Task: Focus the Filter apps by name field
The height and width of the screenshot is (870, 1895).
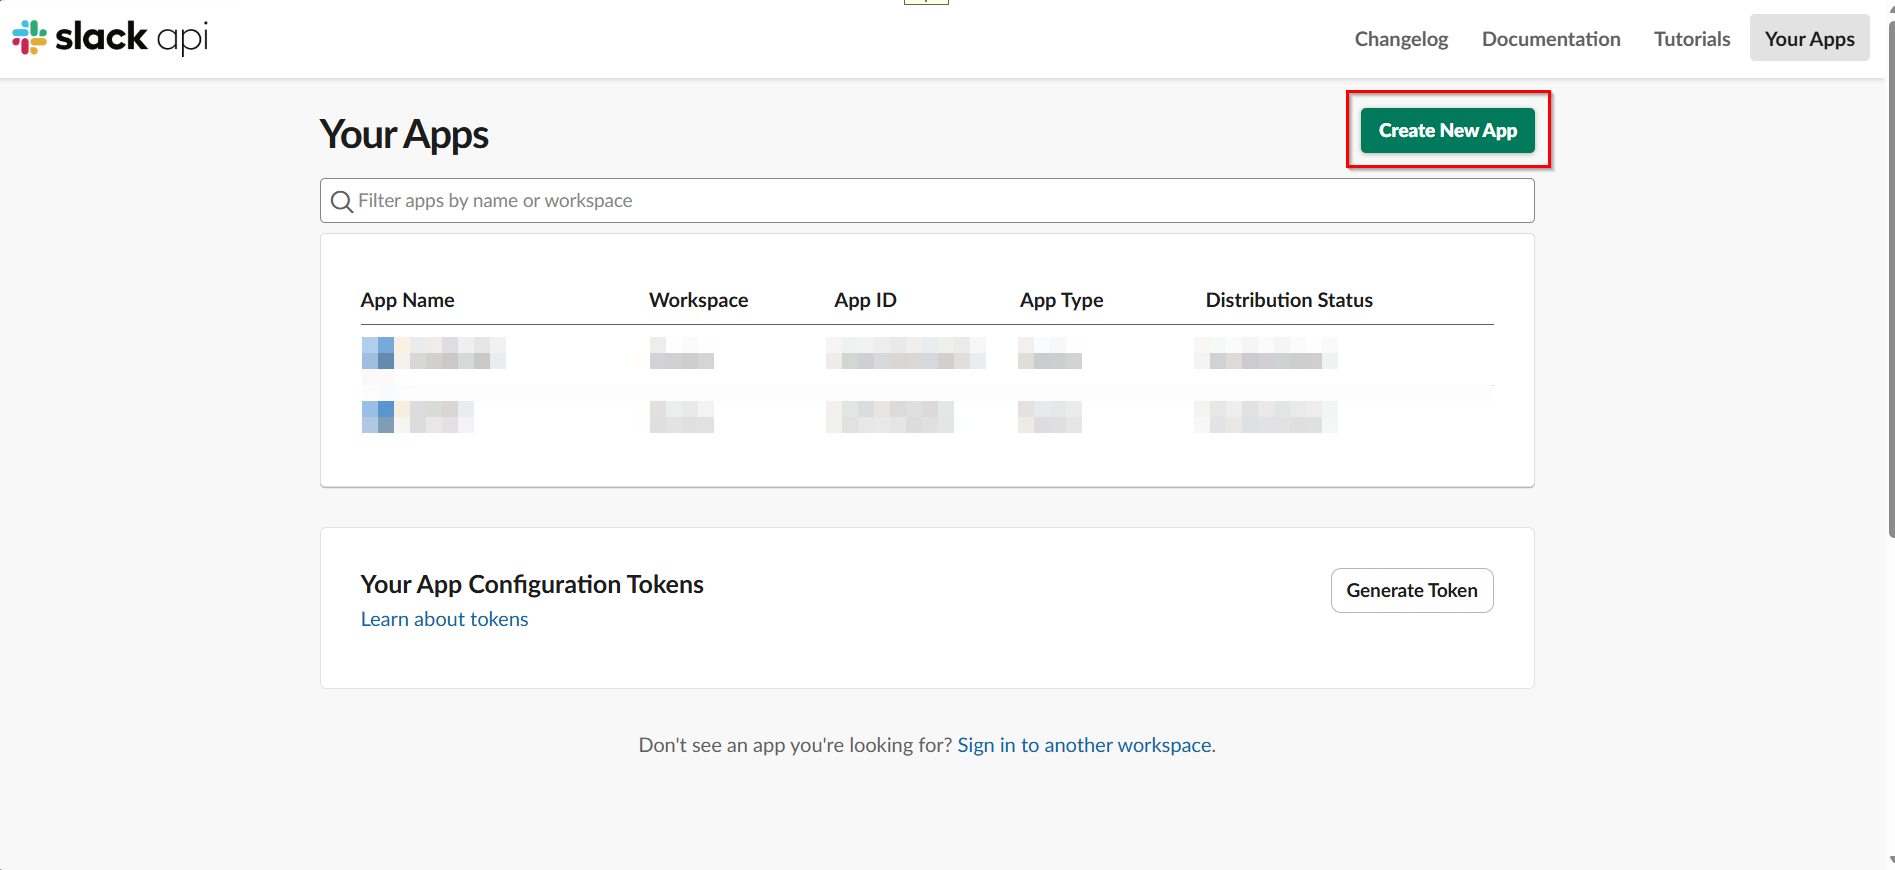Action: [x=927, y=201]
